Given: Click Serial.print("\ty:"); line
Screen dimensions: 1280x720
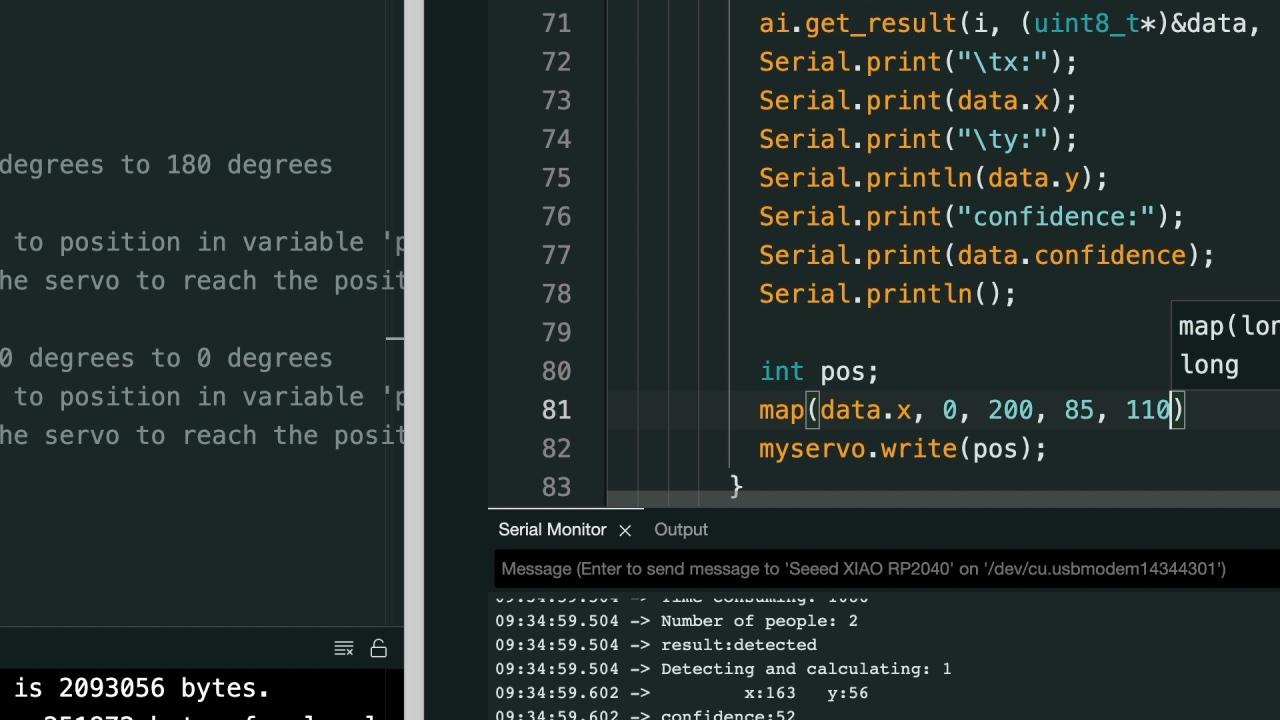Looking at the screenshot, I should (x=918, y=140).
